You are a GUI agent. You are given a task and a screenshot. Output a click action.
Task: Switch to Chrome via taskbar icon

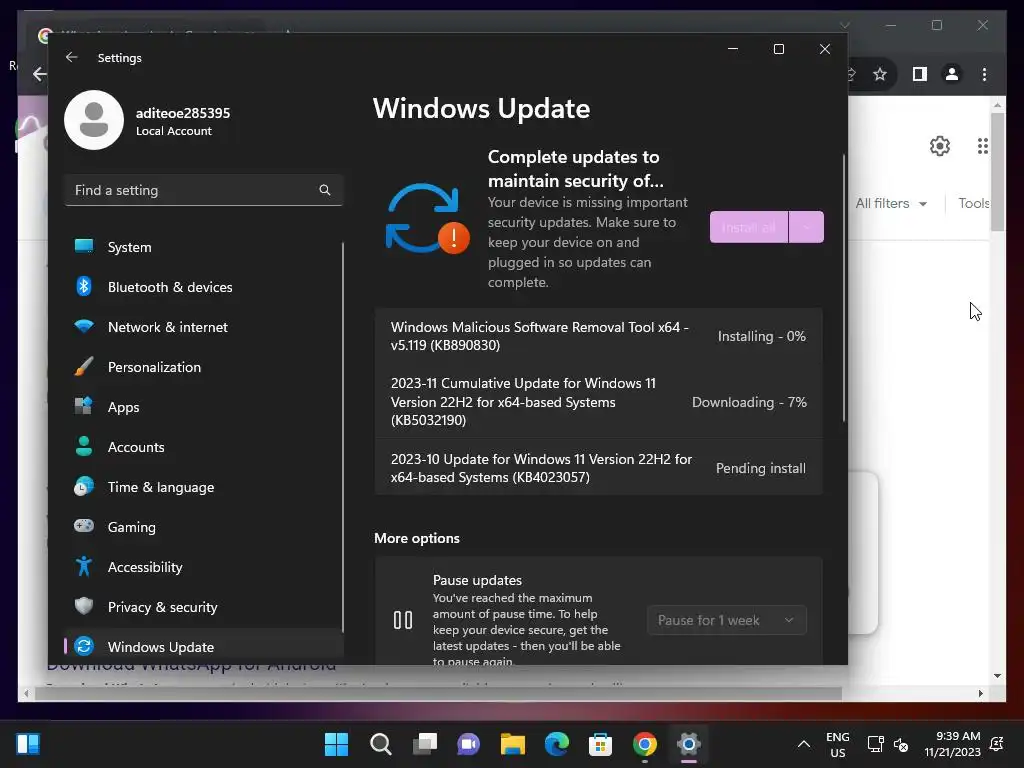(x=645, y=744)
